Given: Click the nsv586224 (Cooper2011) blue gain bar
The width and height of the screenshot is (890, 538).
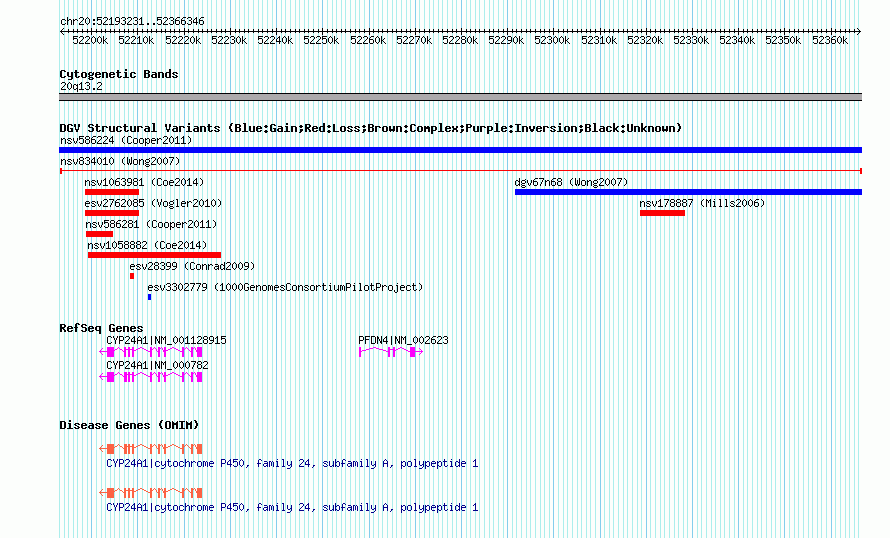Looking at the screenshot, I should [460, 150].
